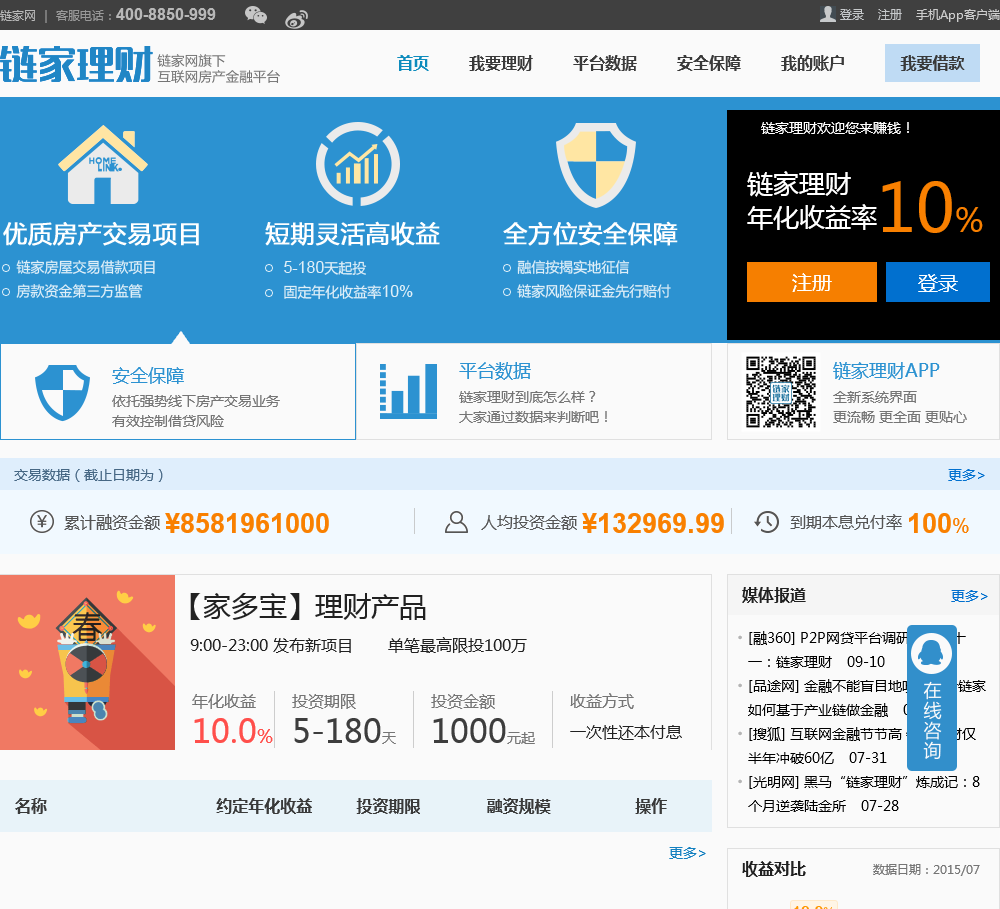The height and width of the screenshot is (909, 1000).
Task: Click 短期灵活高收益 heading
Action: (352, 234)
